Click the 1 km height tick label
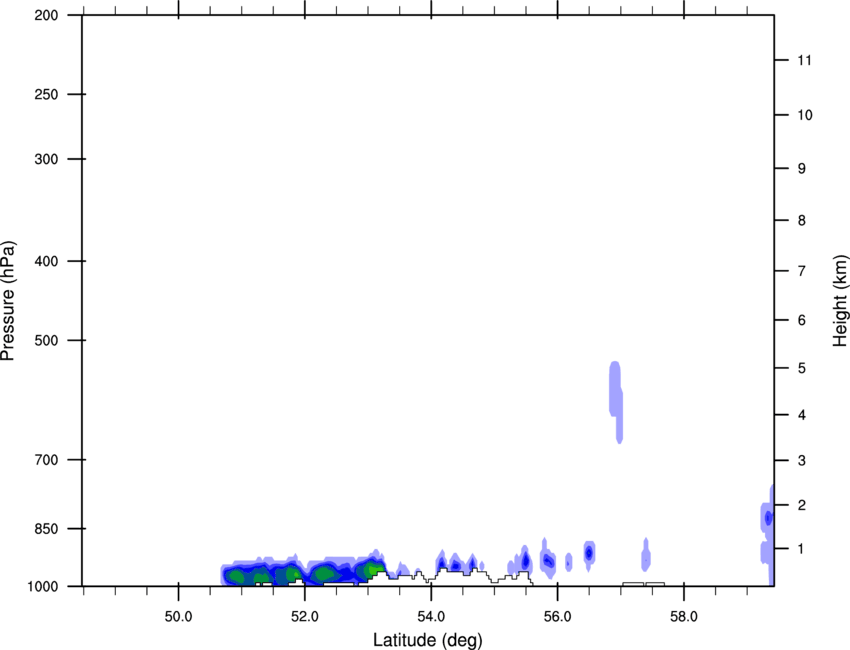The image size is (850, 650). point(802,549)
